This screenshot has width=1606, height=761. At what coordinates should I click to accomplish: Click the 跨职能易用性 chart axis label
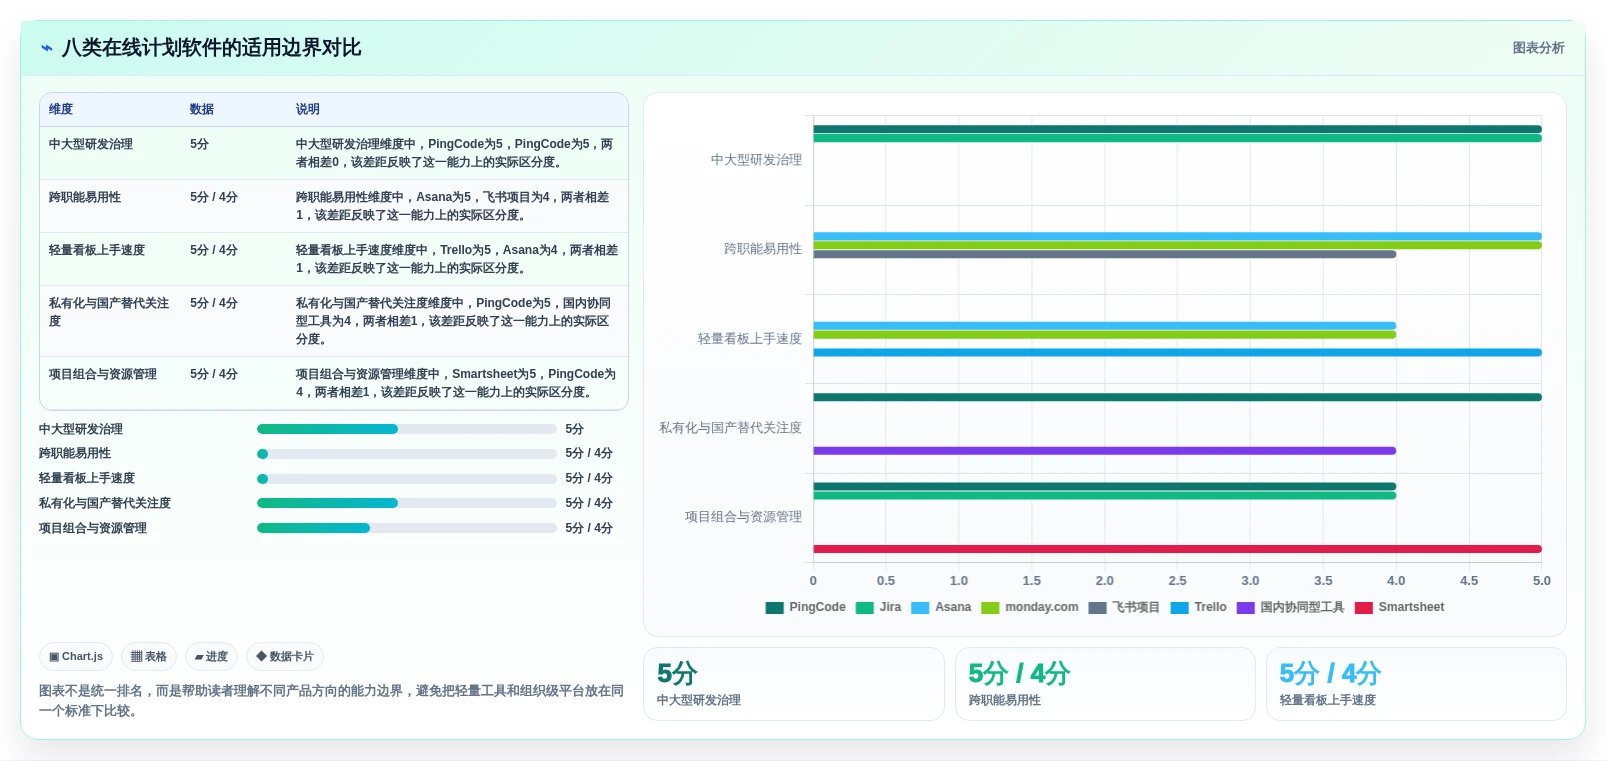coord(763,249)
